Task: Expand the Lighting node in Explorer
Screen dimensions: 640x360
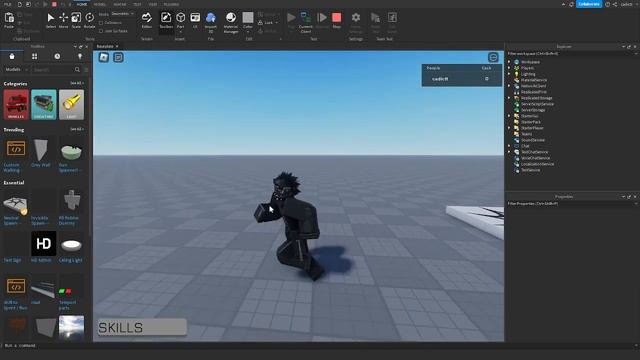Action: point(509,74)
